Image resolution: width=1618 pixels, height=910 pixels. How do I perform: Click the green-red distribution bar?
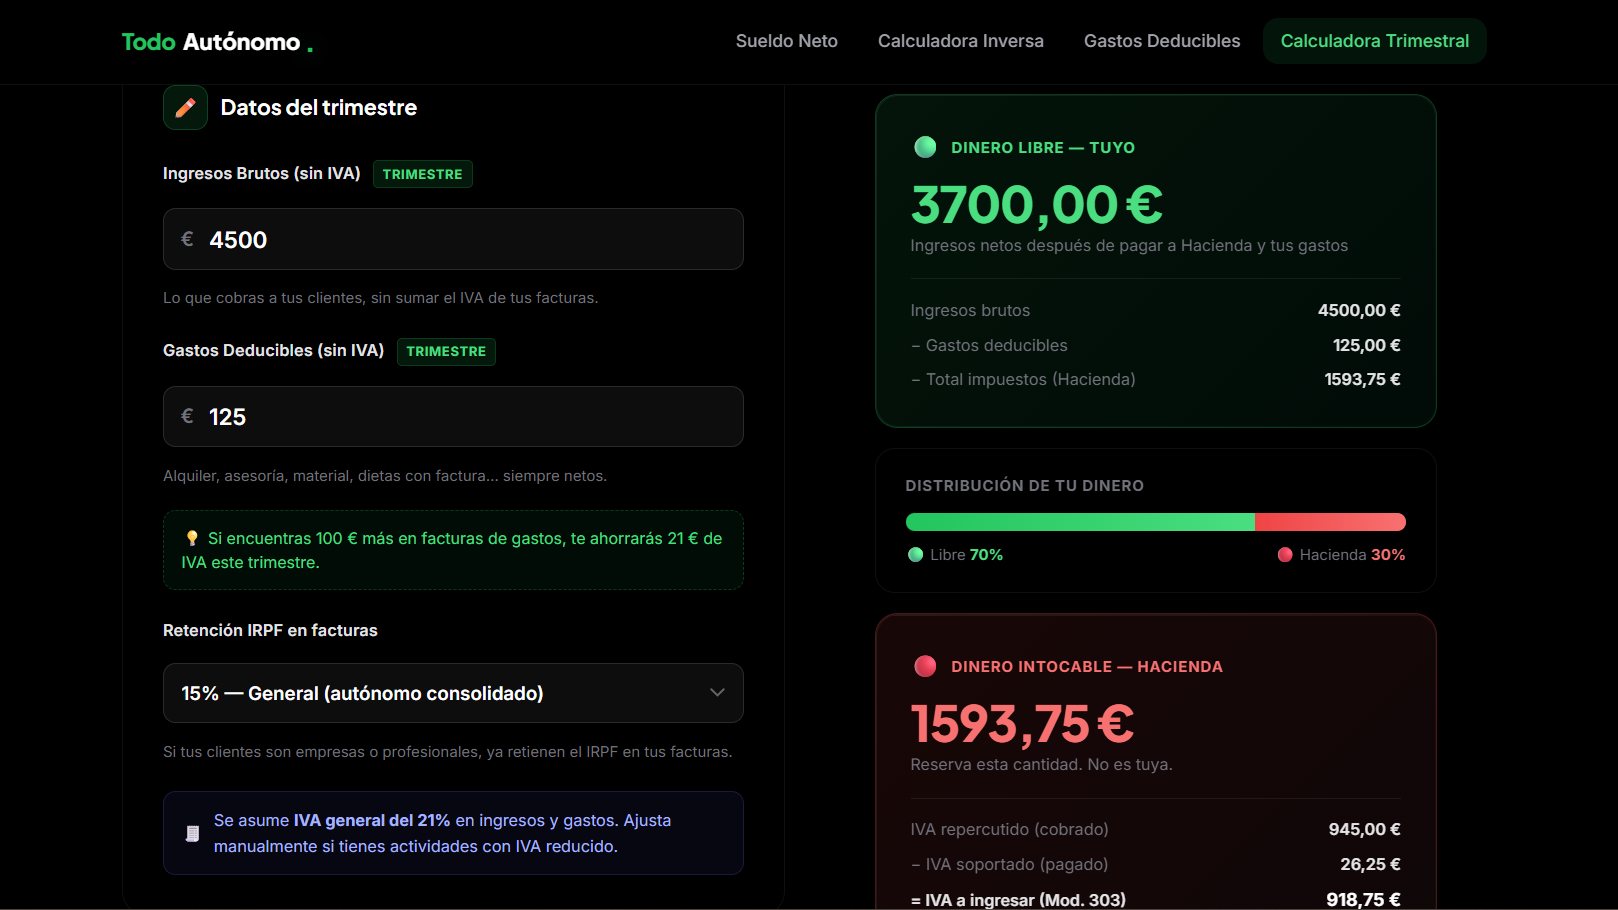click(x=1155, y=521)
